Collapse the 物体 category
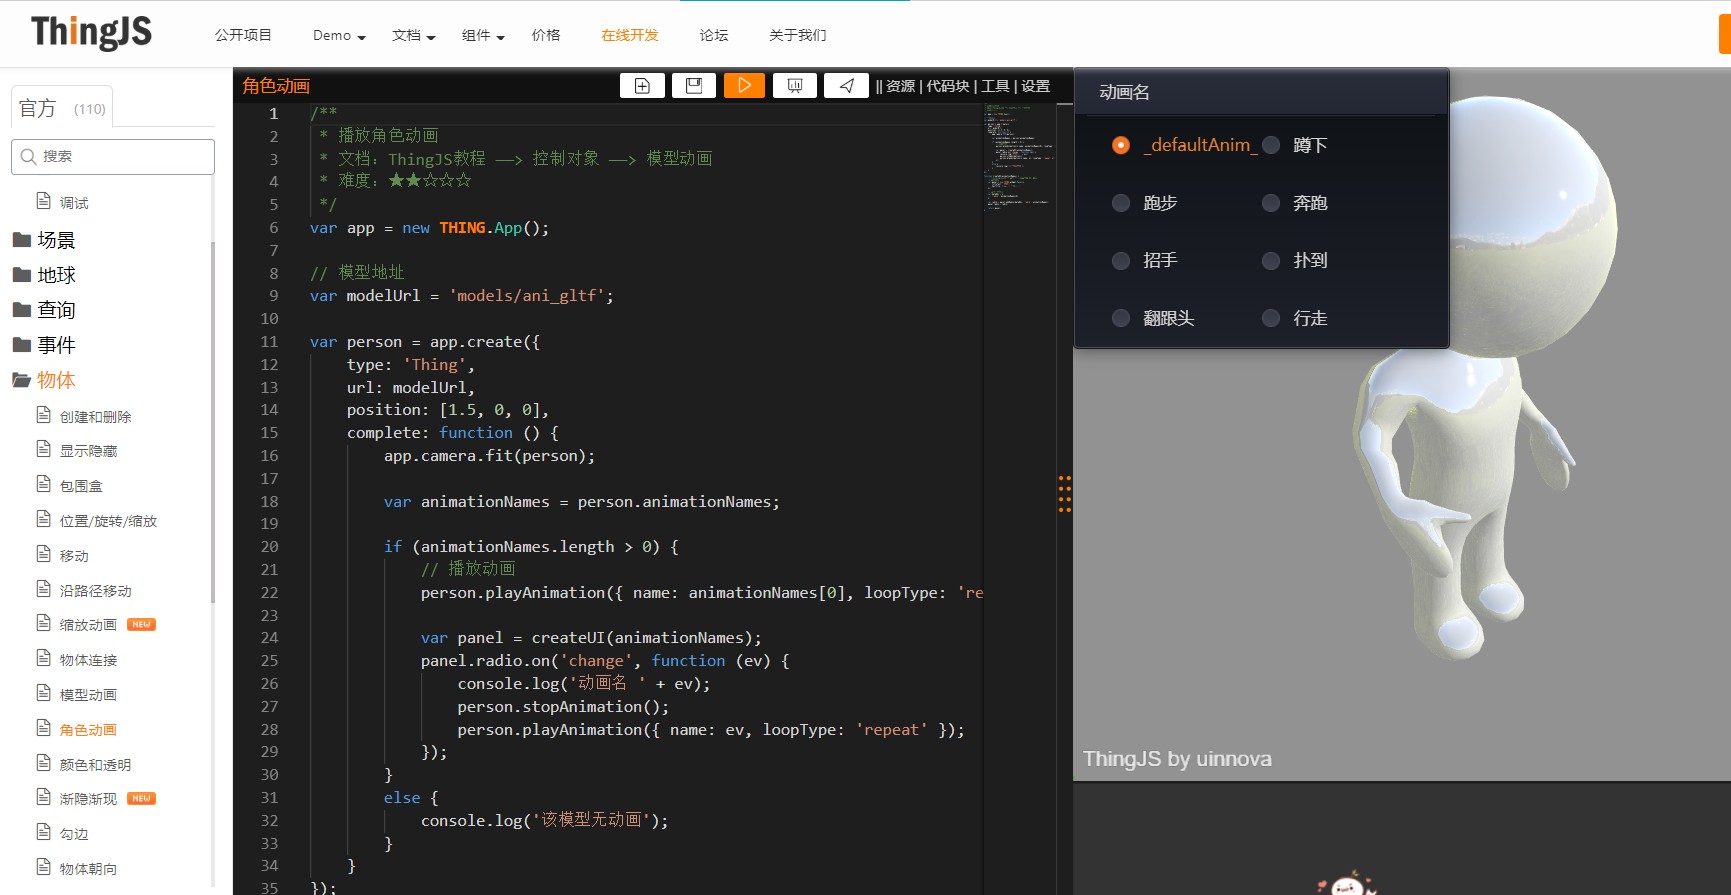The image size is (1731, 895). [56, 380]
